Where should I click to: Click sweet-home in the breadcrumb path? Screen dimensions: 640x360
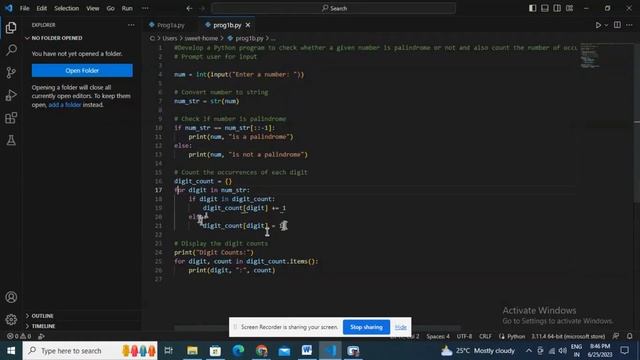tap(201, 38)
